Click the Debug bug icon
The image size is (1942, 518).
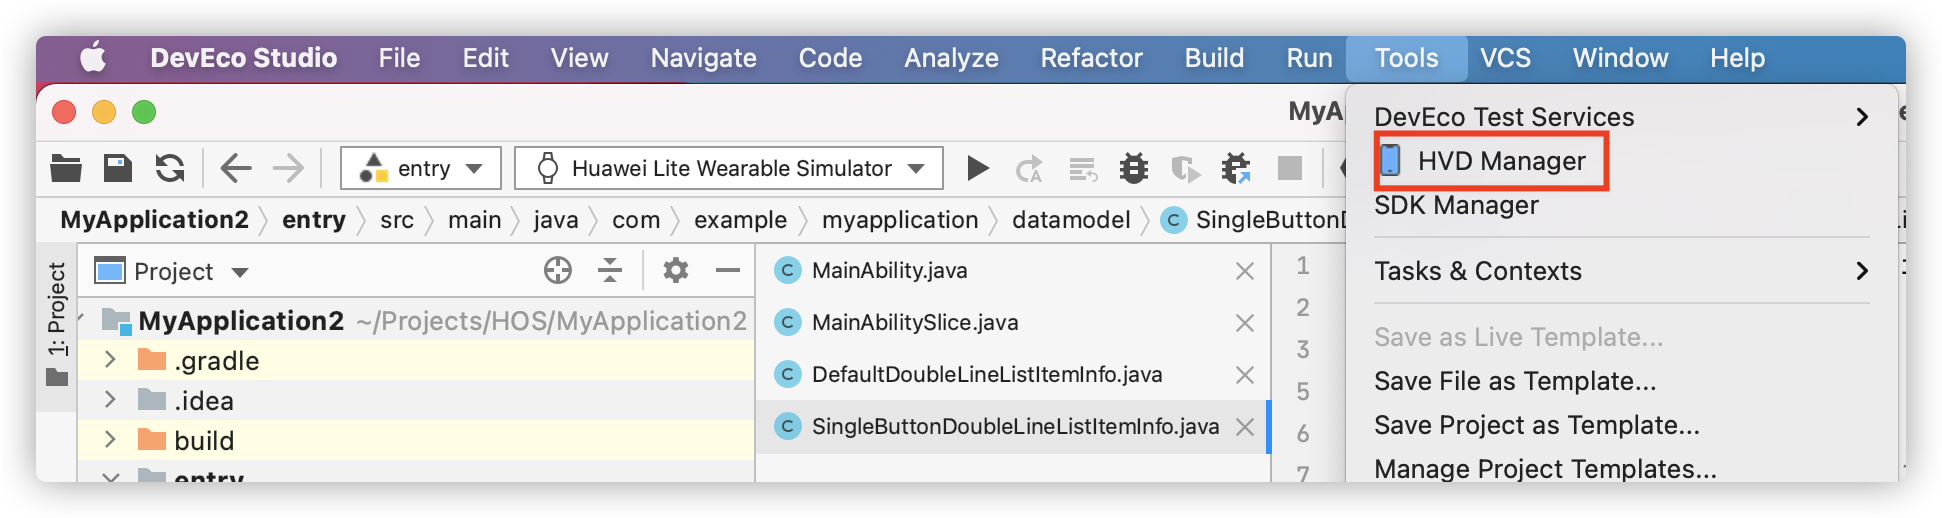coord(1133,168)
